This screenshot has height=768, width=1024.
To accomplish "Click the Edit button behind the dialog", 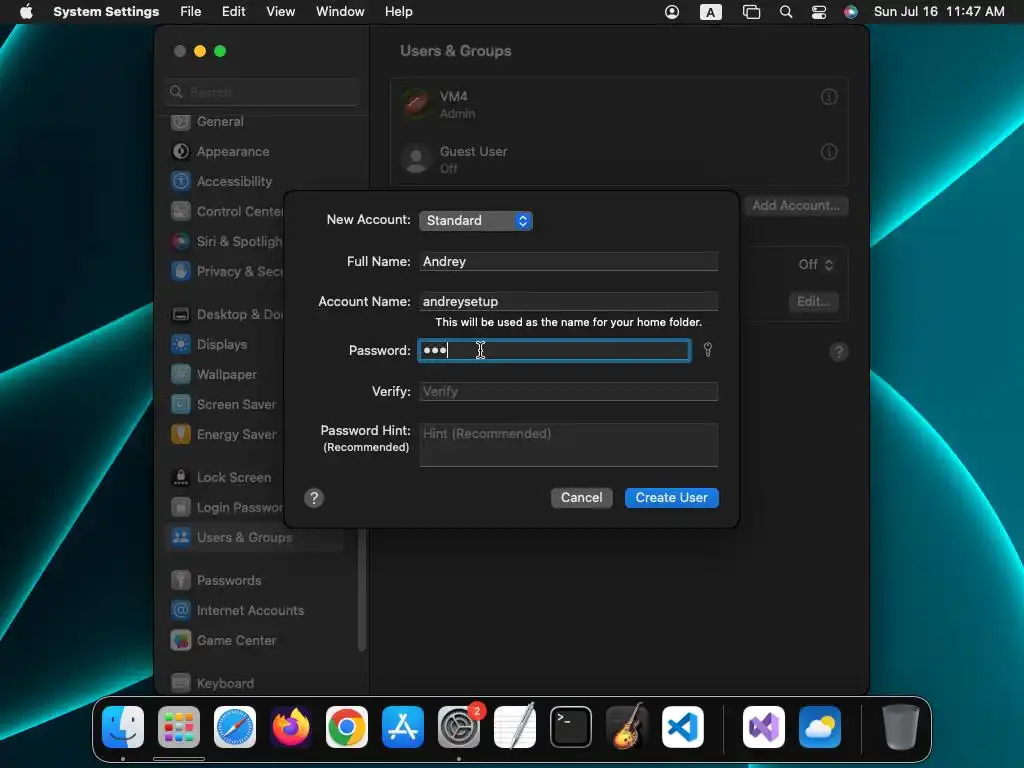I will click(x=813, y=302).
